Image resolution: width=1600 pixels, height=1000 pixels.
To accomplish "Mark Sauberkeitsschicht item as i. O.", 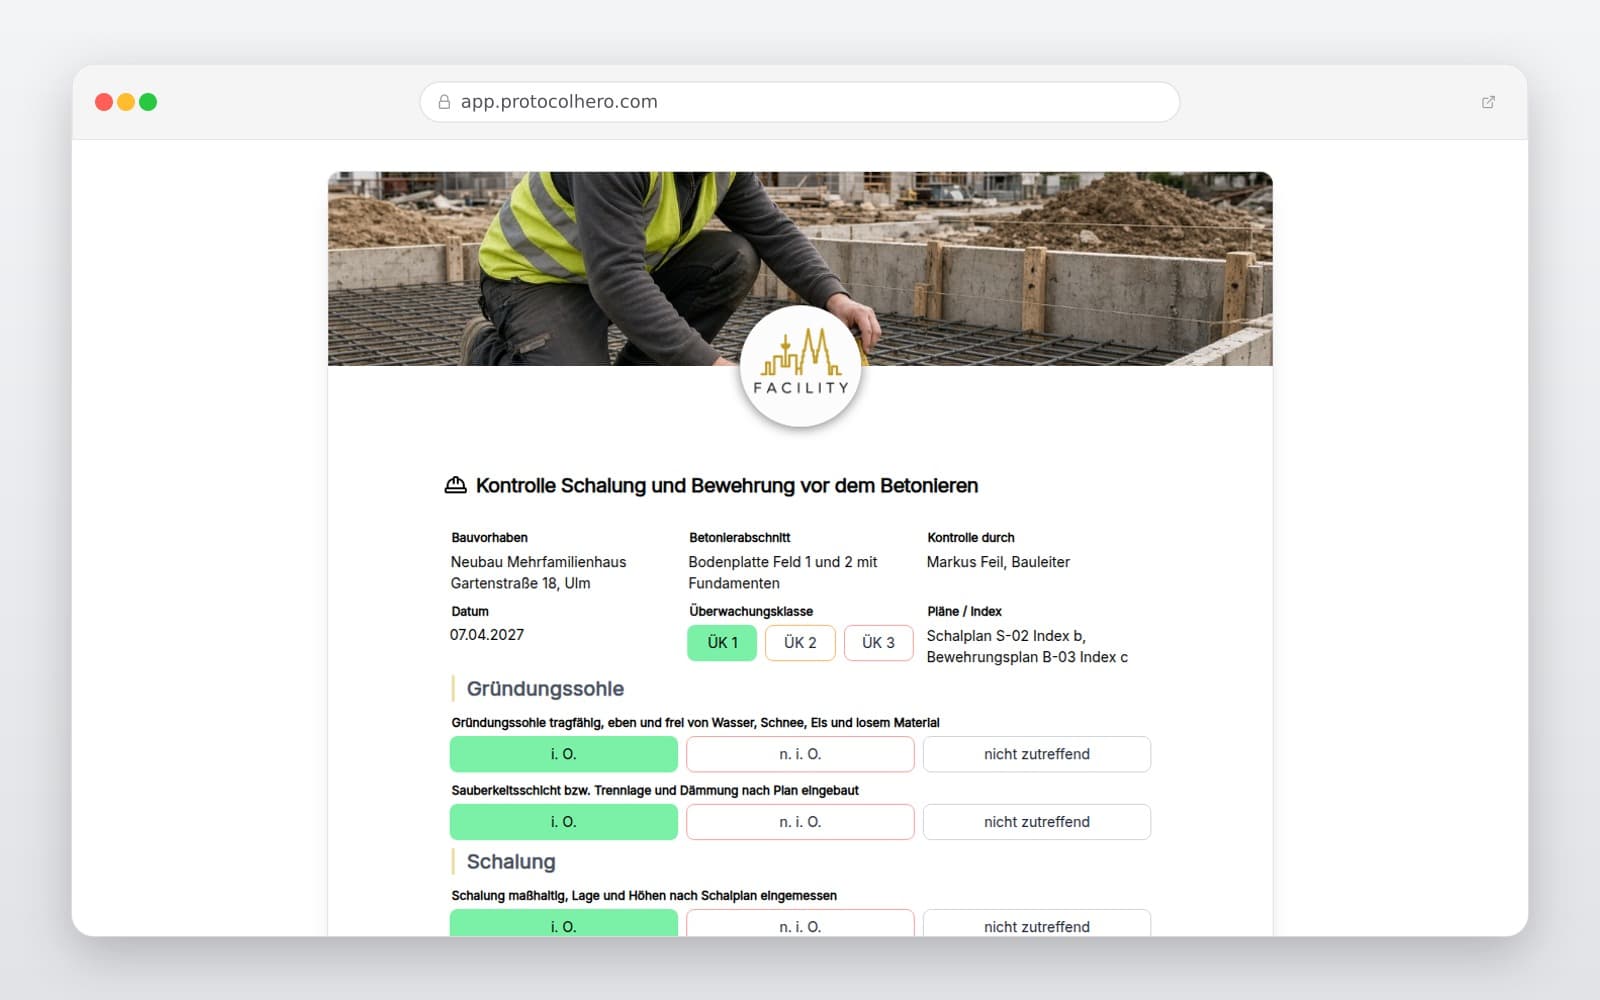I will [564, 822].
